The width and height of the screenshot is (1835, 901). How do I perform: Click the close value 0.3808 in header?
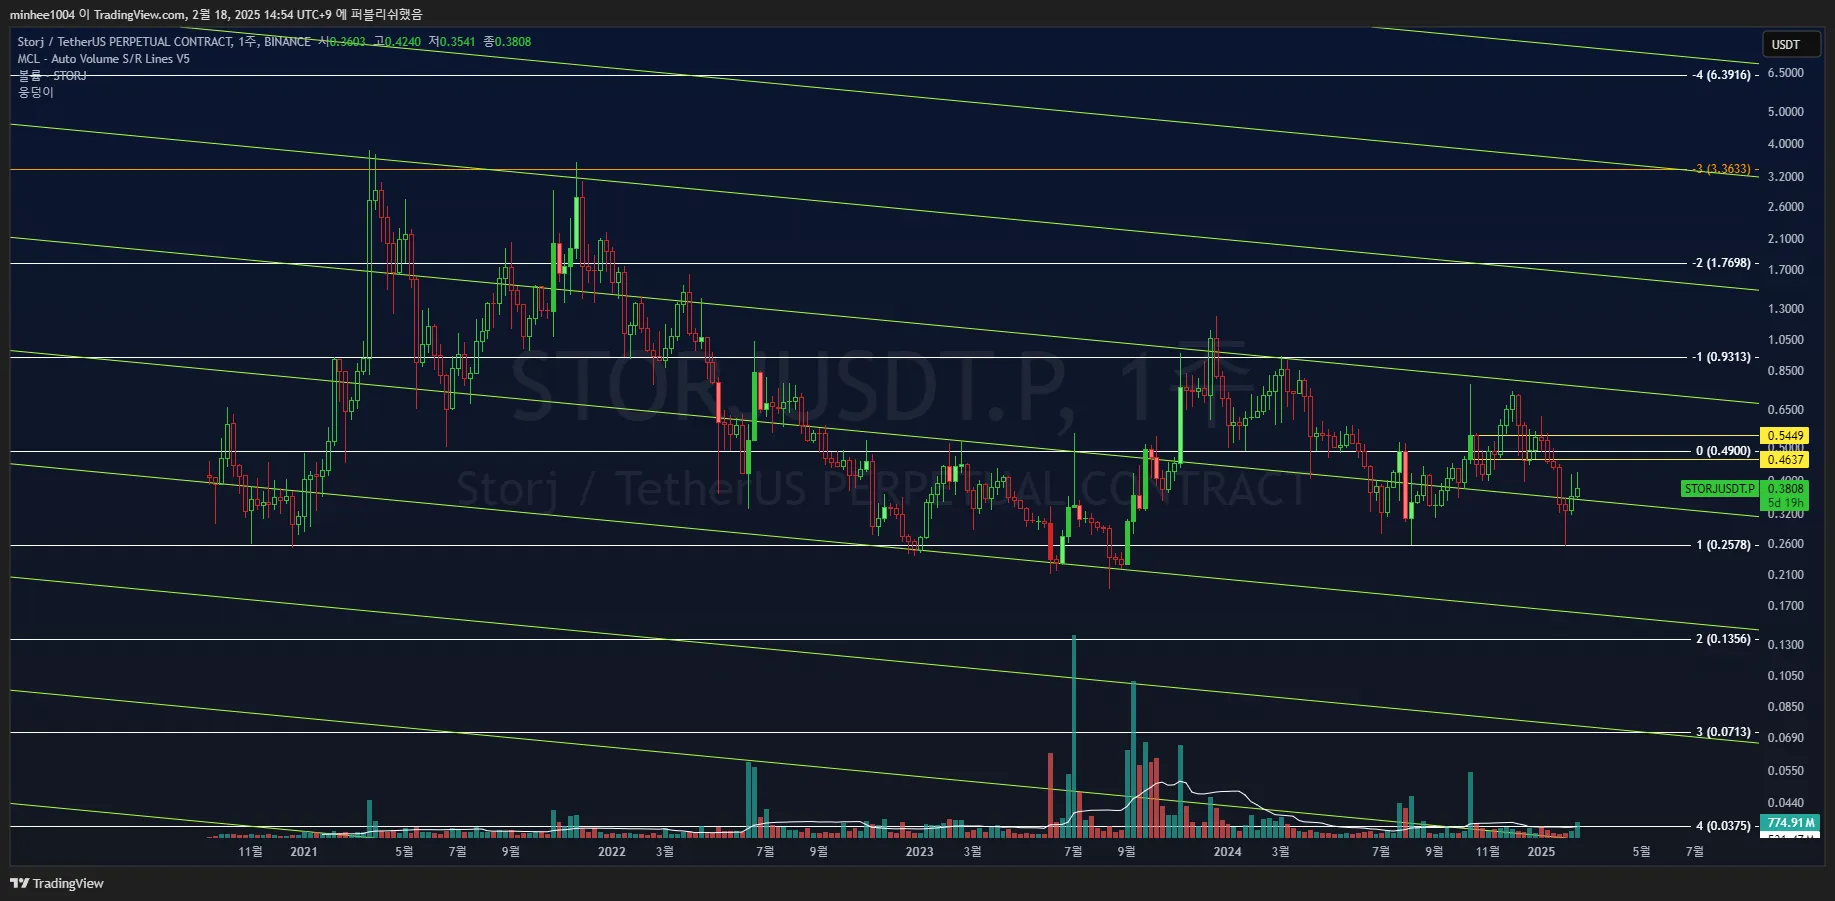click(512, 42)
